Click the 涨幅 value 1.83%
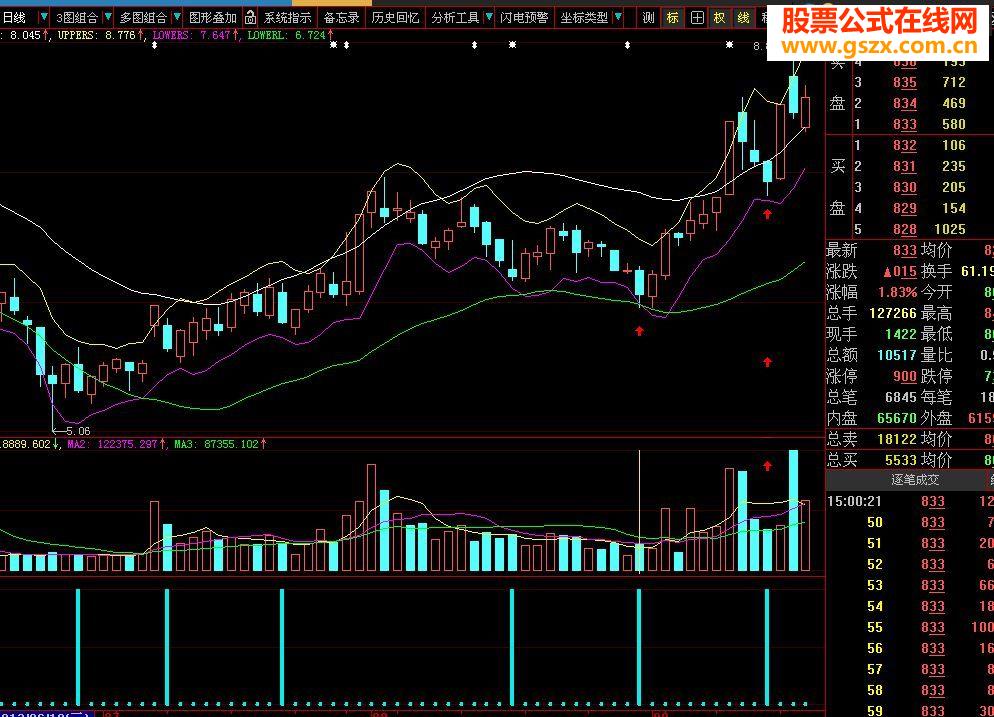Image resolution: width=994 pixels, height=717 pixels. click(x=898, y=292)
